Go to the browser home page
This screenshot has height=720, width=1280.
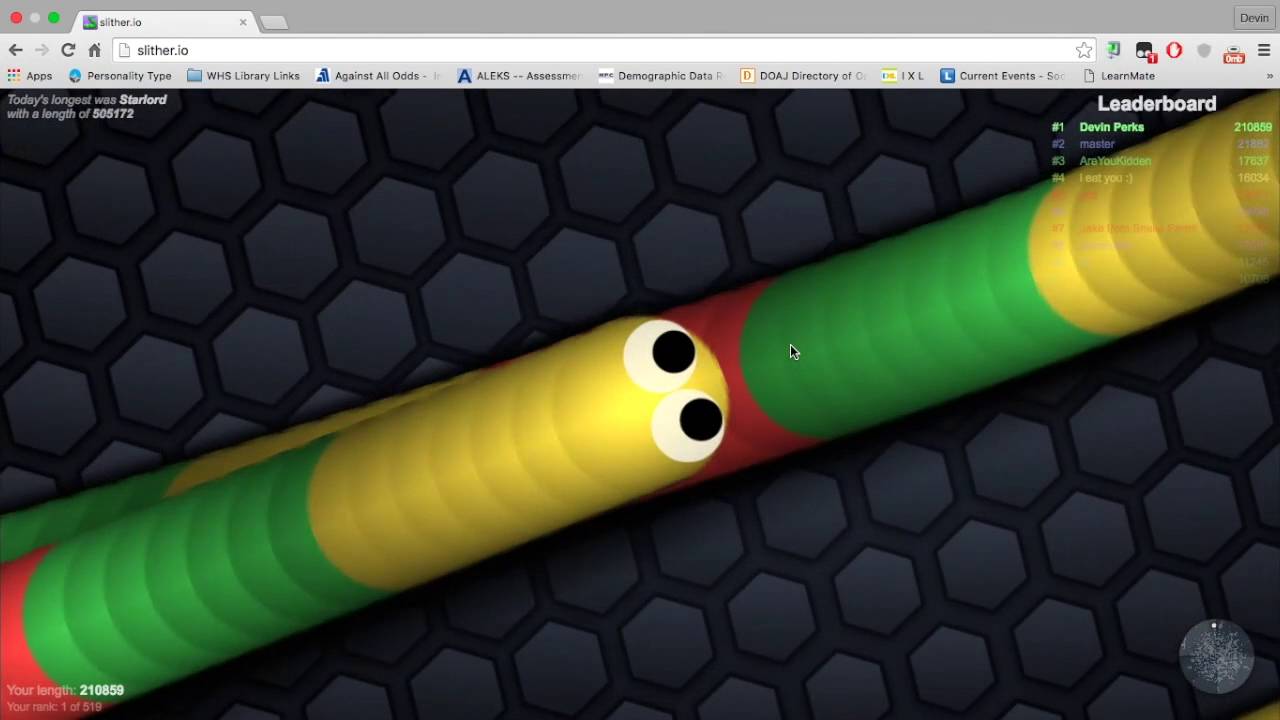tap(94, 50)
